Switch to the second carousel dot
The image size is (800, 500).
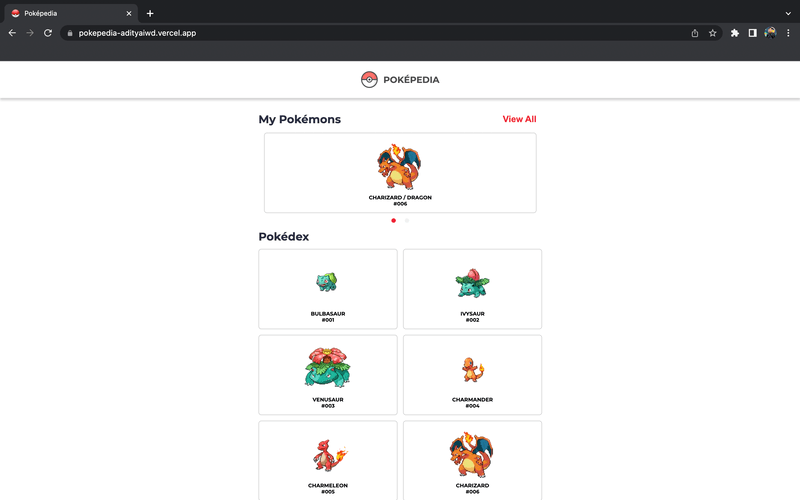click(x=407, y=221)
